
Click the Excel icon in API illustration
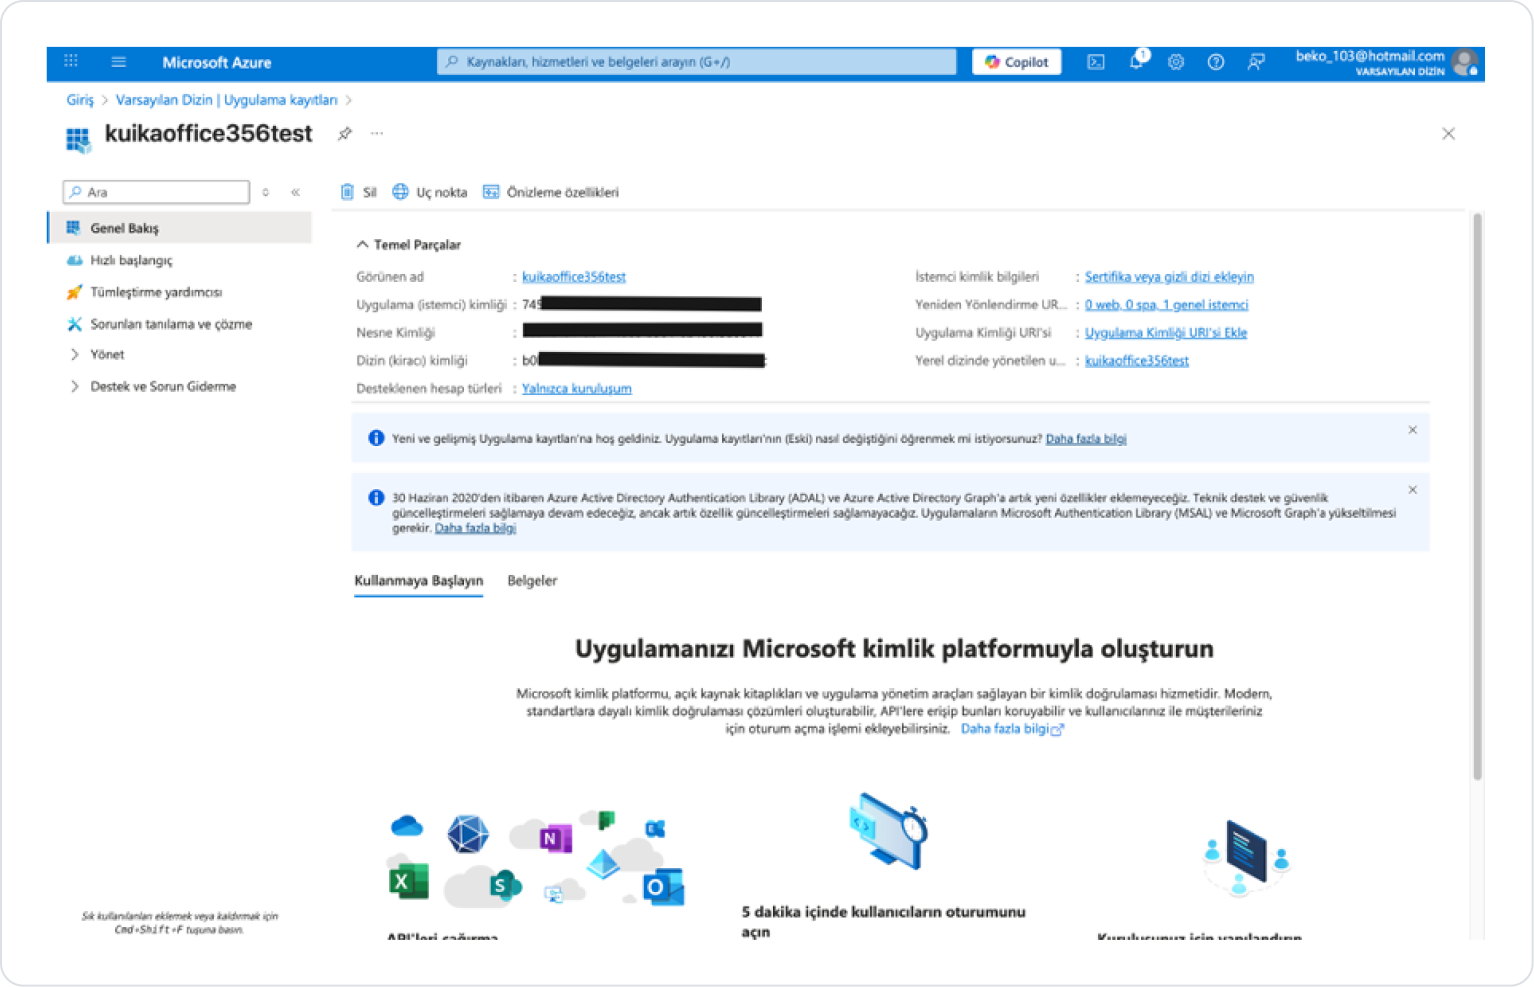coord(408,882)
